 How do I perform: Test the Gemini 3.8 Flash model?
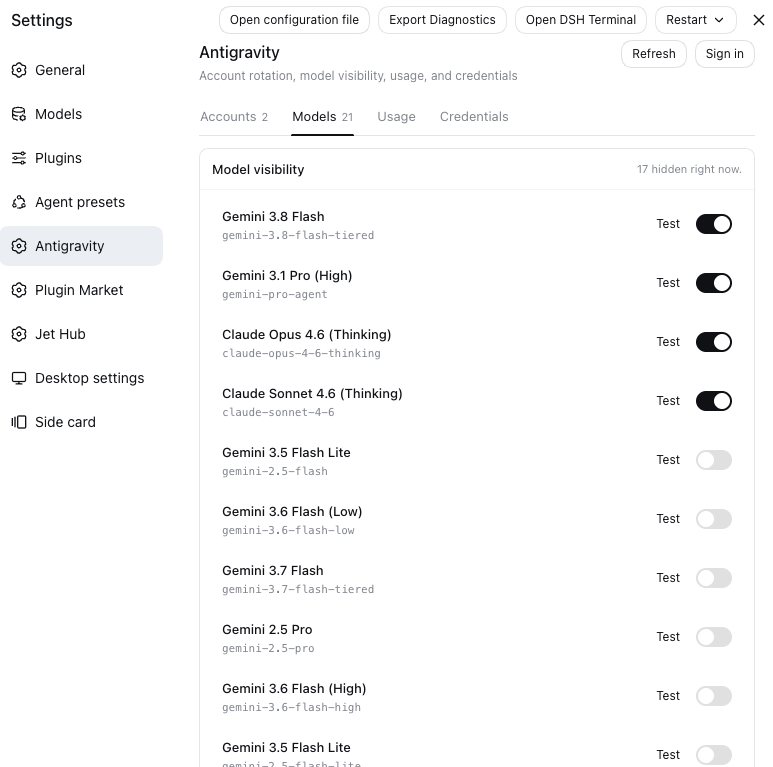(668, 224)
